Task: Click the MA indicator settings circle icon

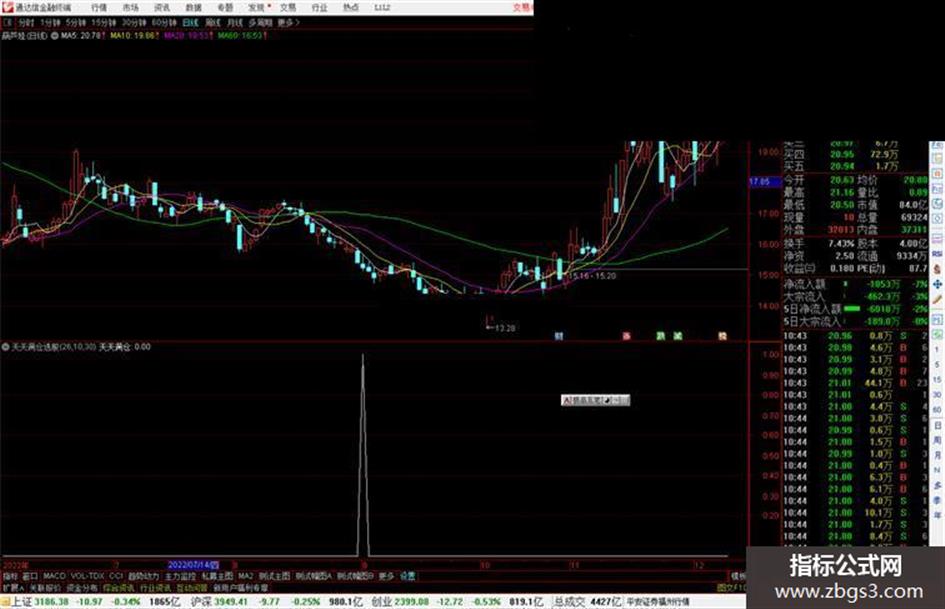Action: point(54,36)
